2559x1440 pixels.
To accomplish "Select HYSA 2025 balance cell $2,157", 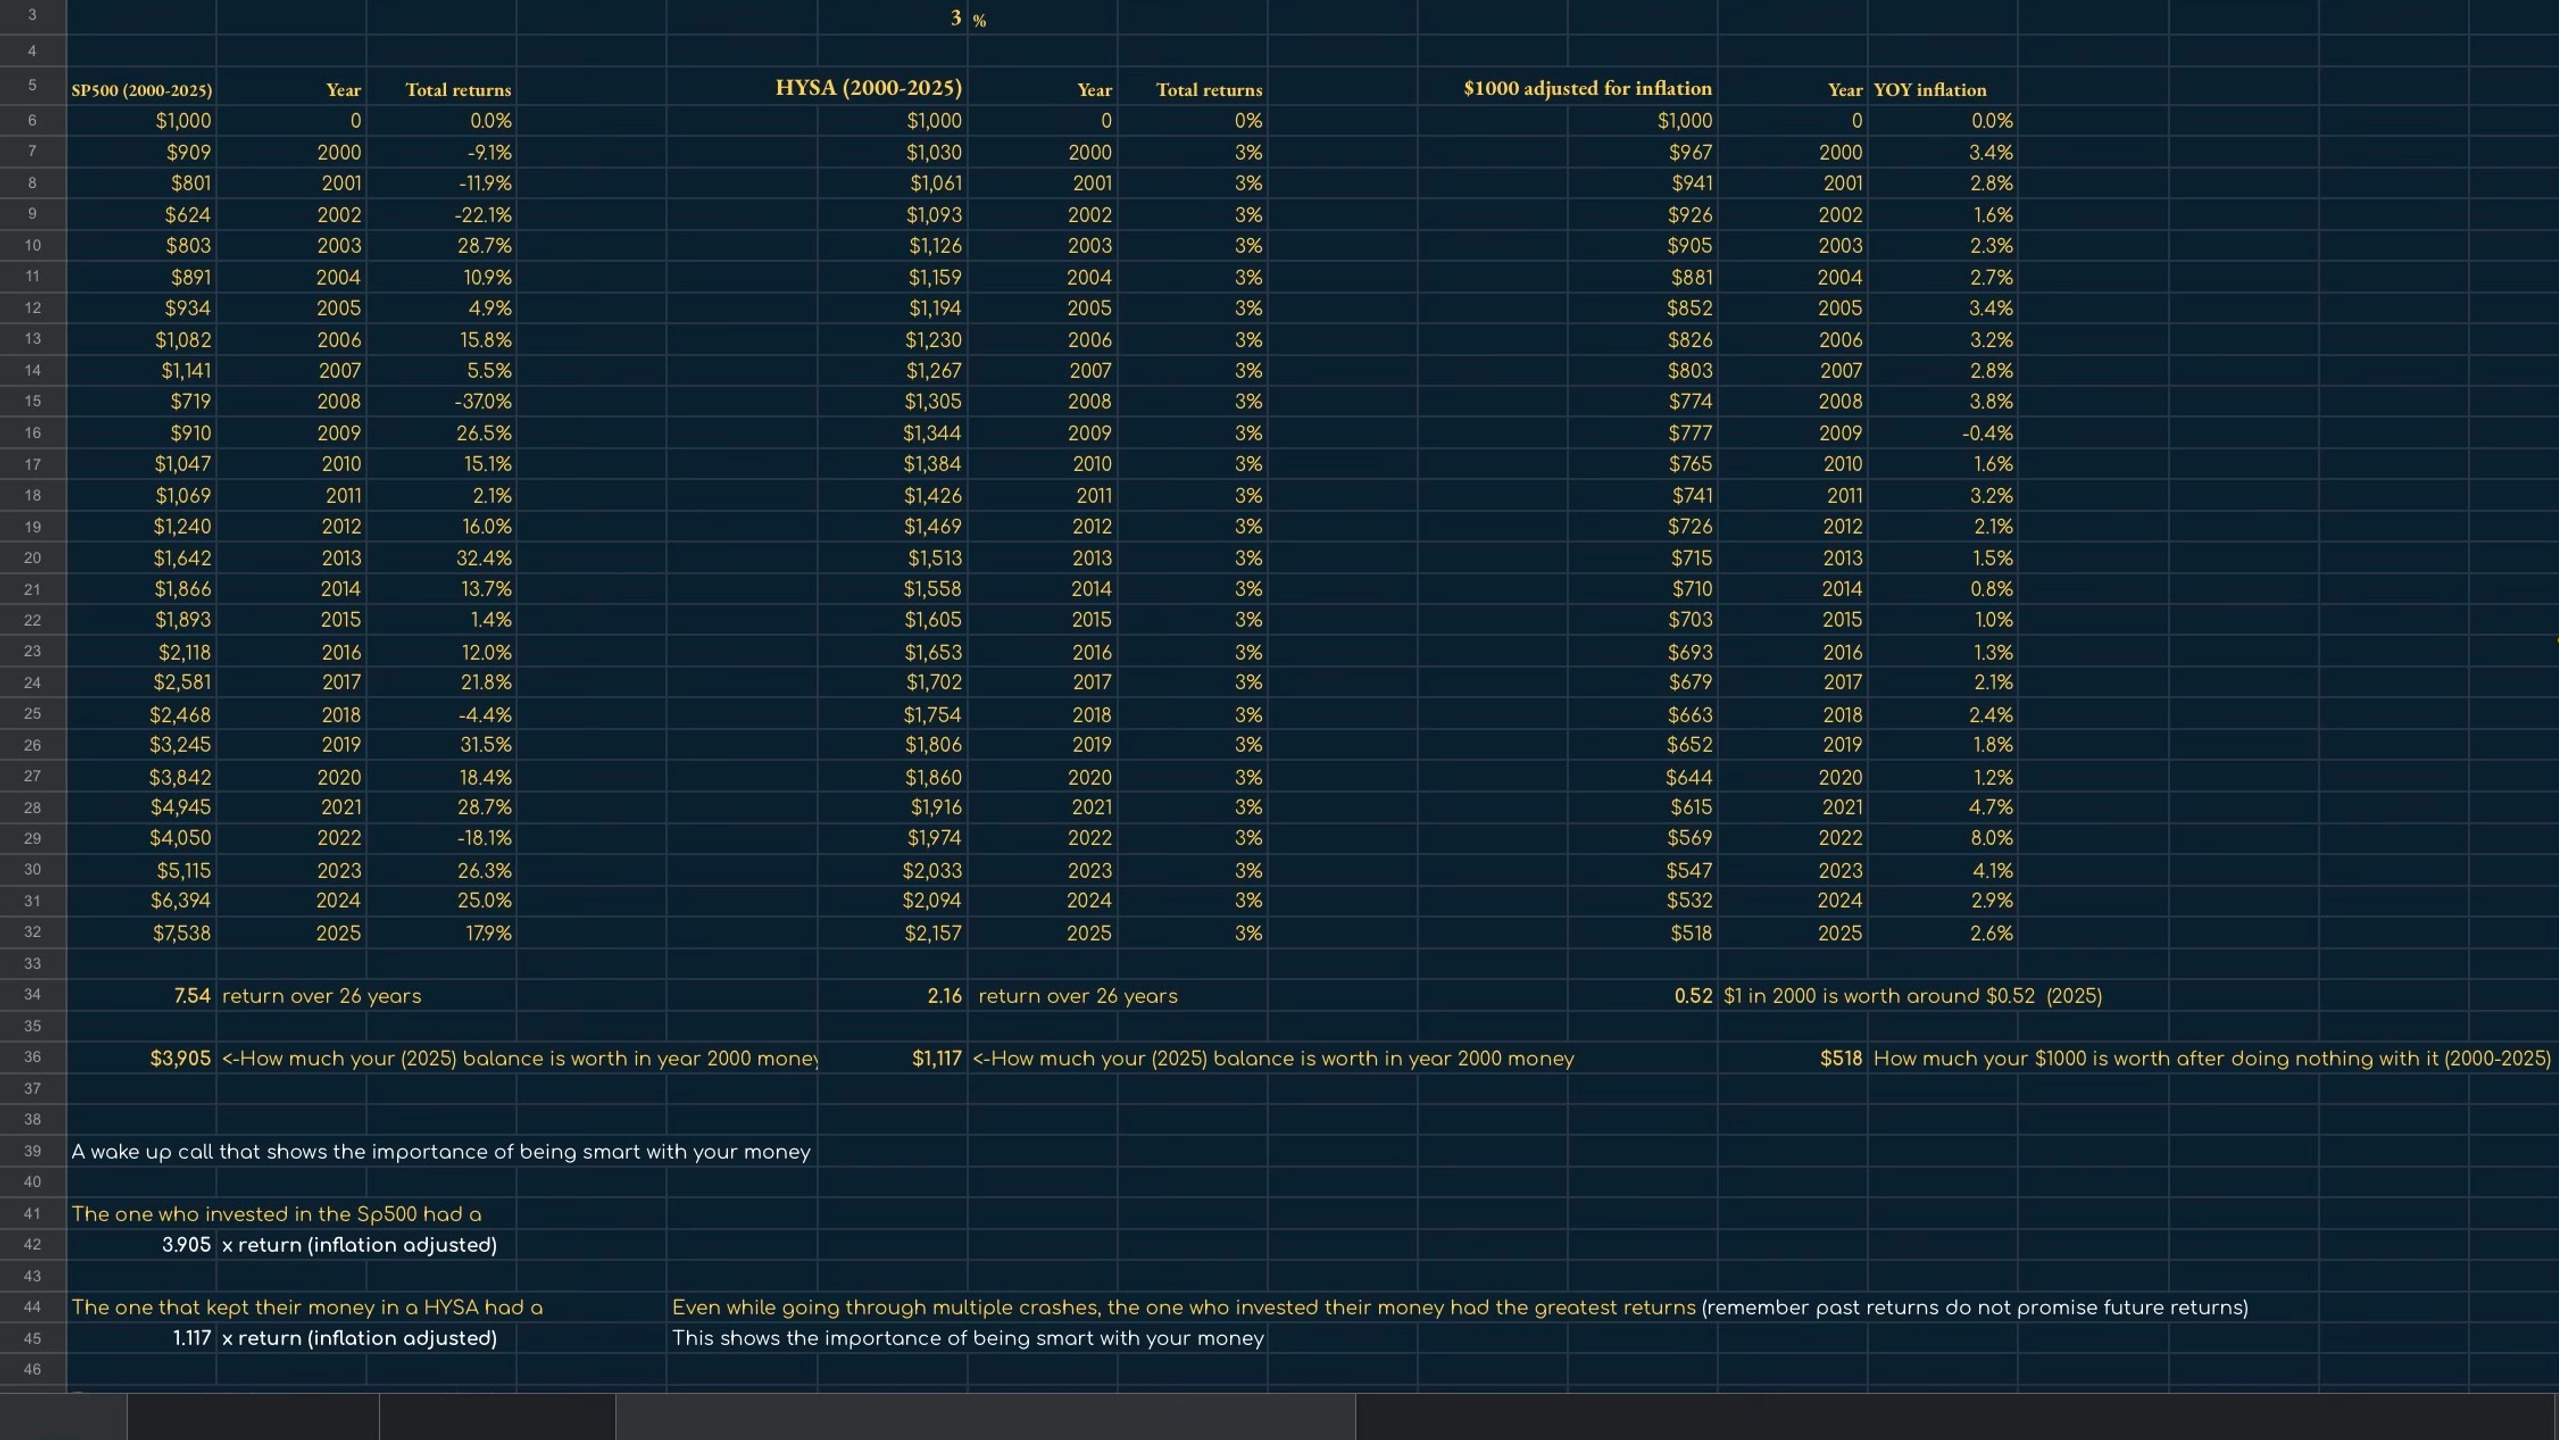I will click(x=892, y=933).
